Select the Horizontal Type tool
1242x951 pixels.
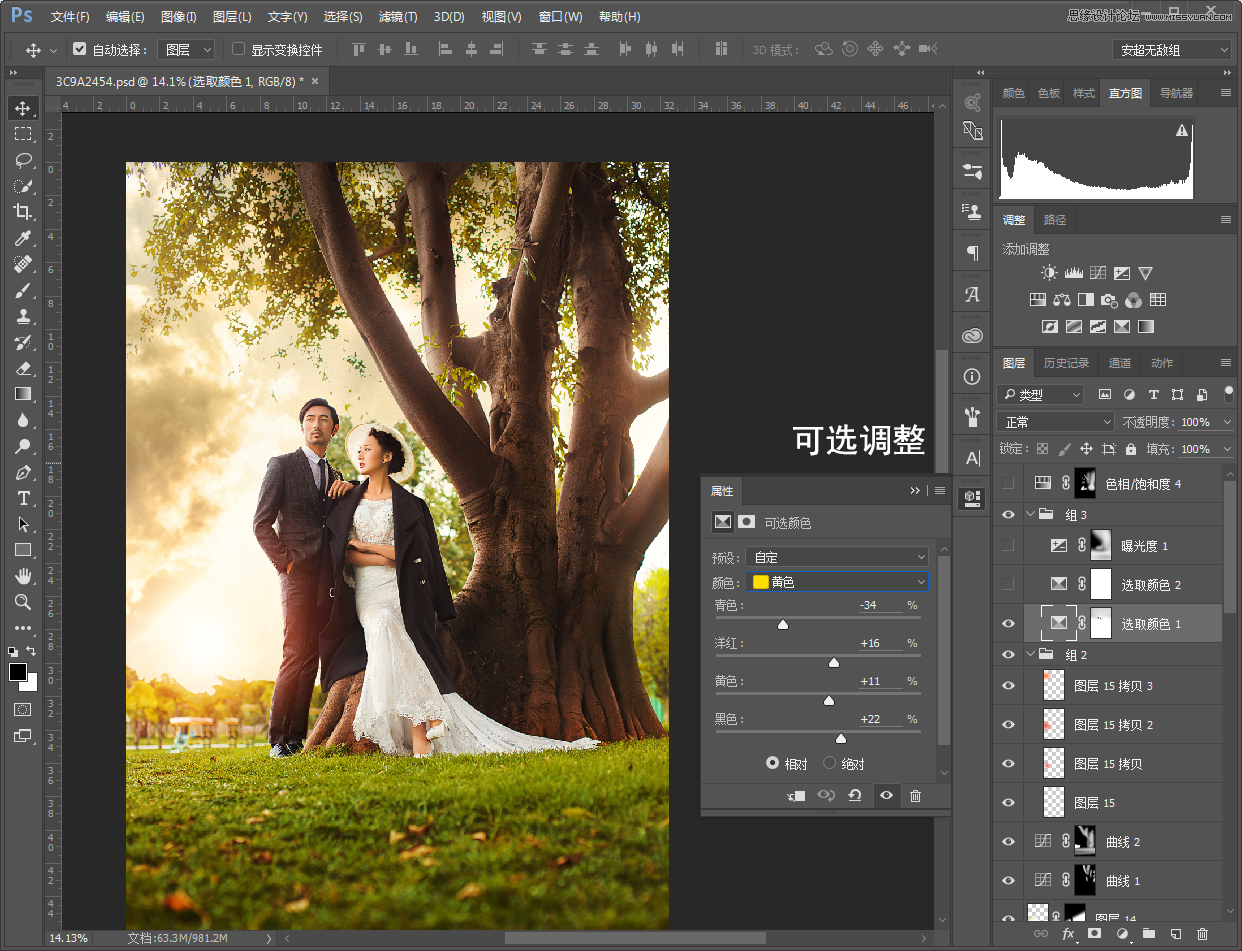22,498
